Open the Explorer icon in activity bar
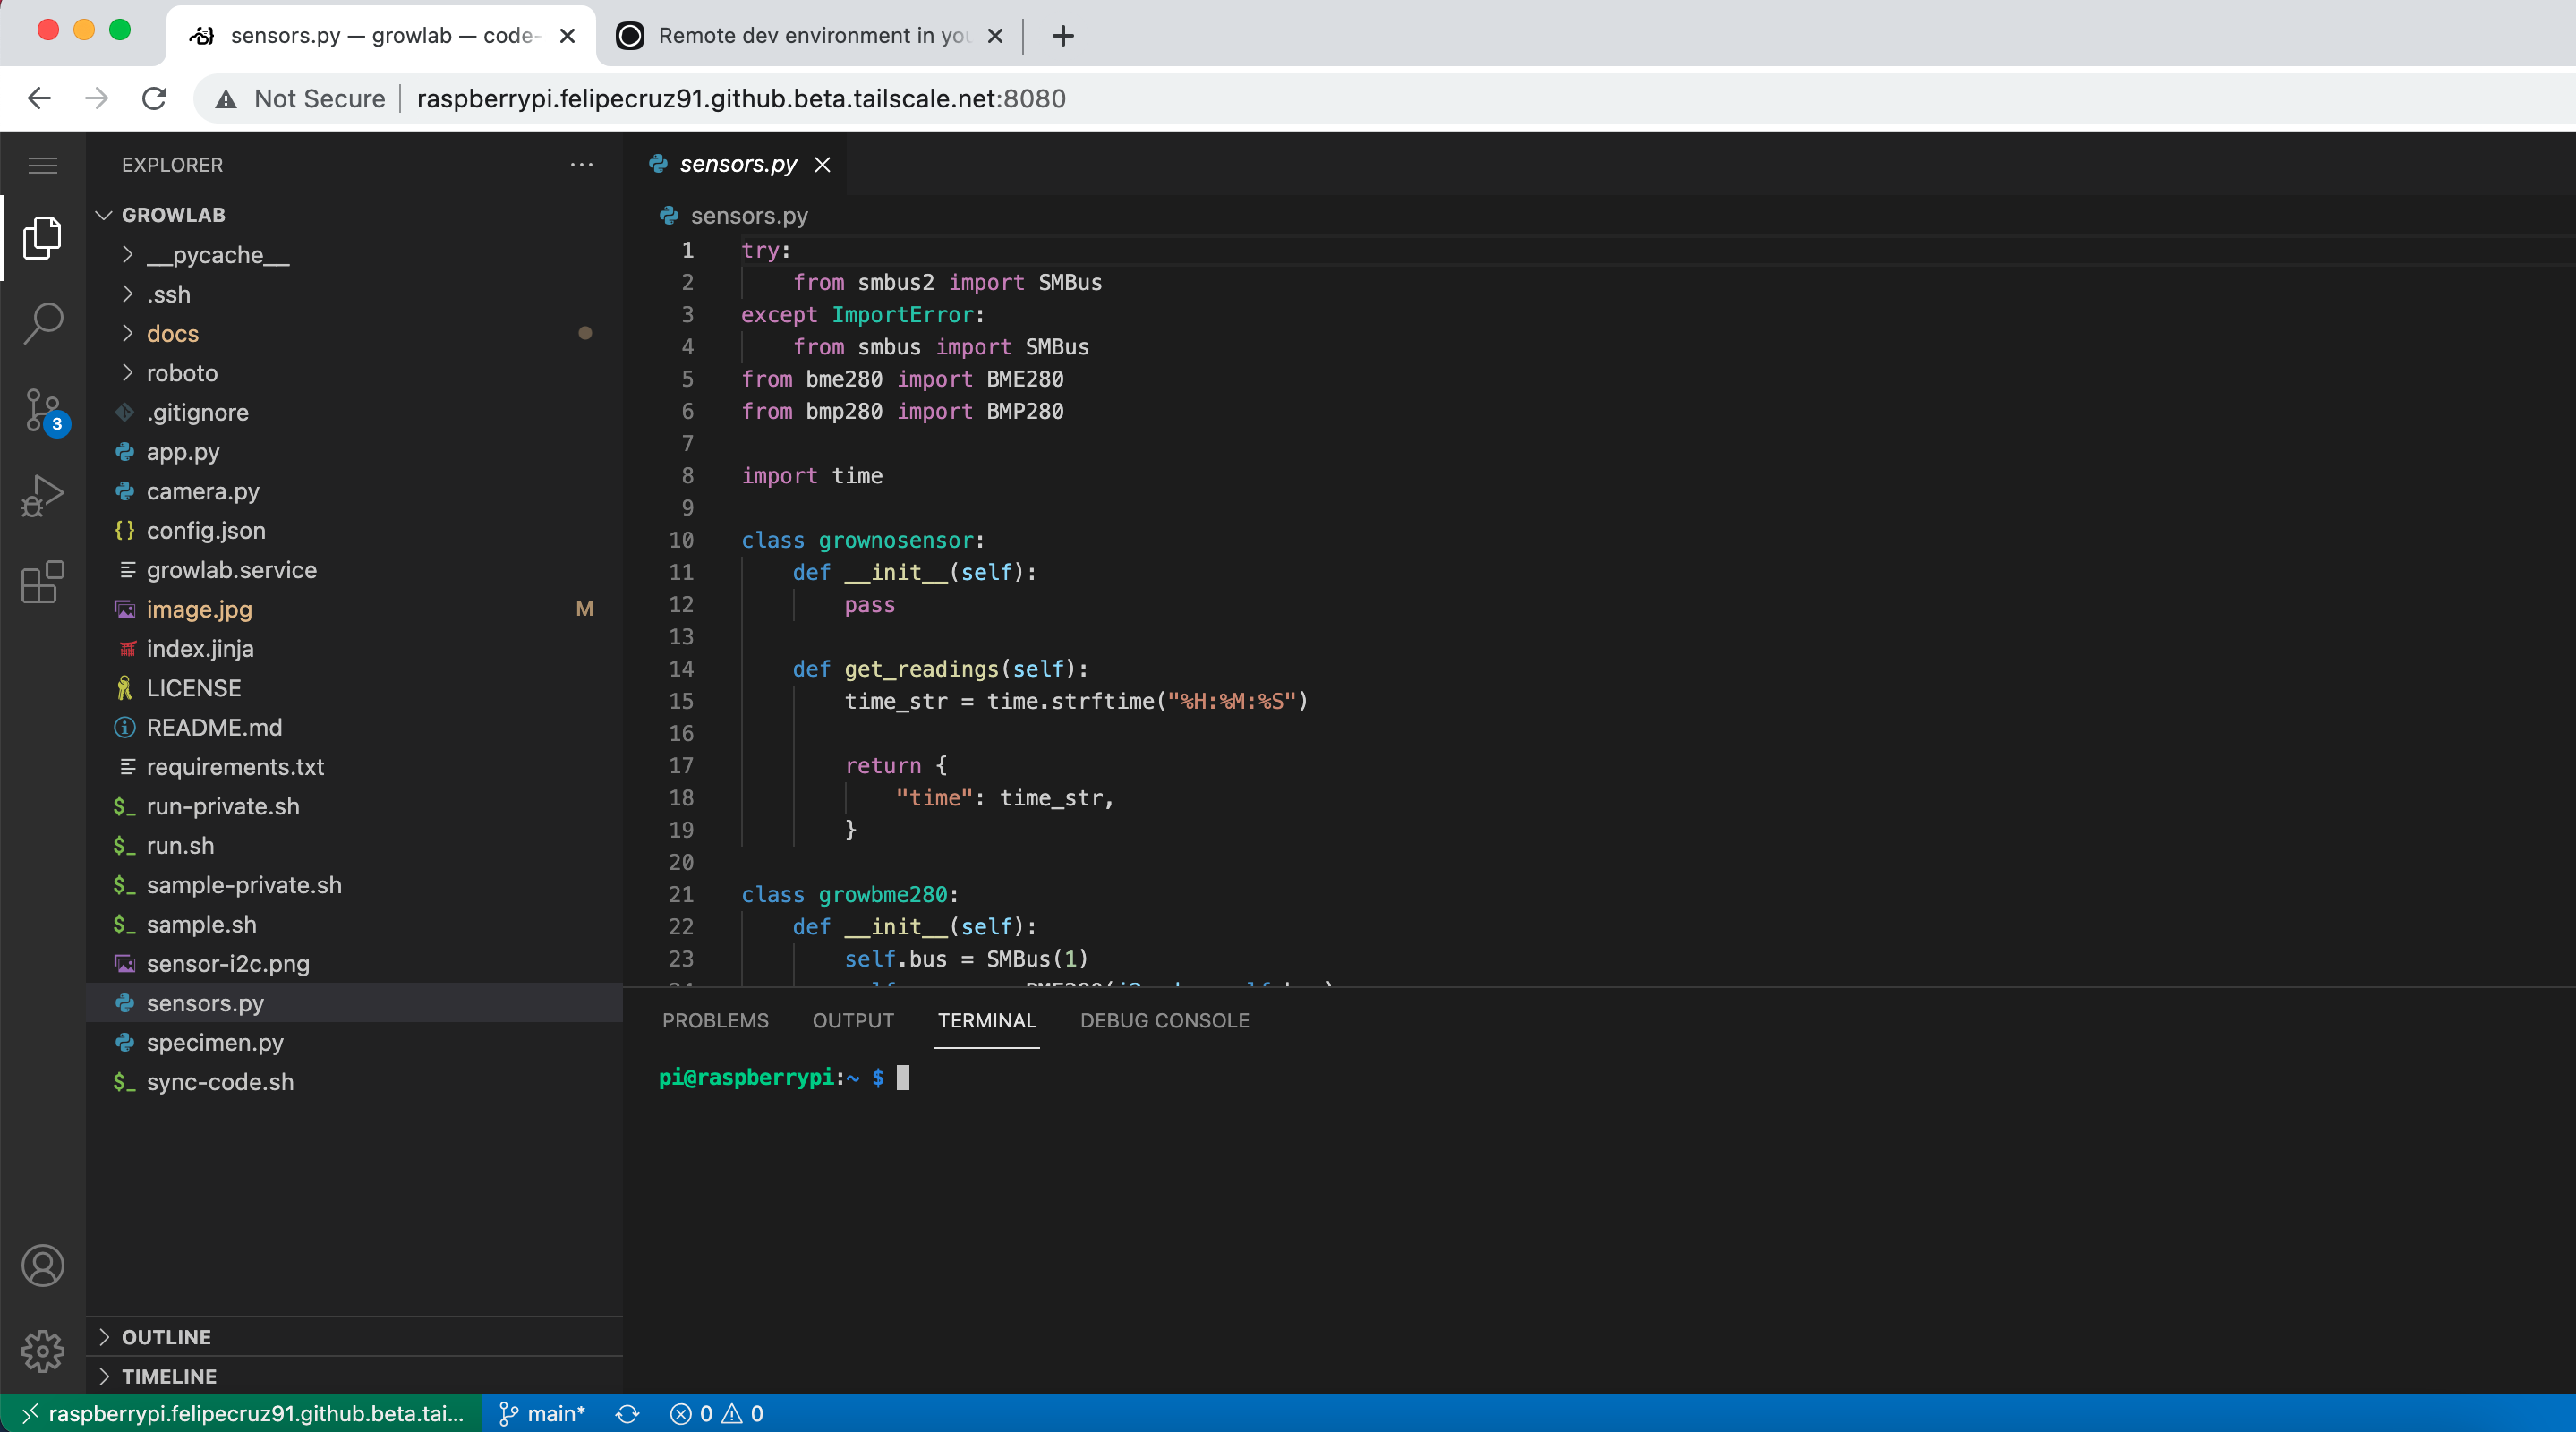 tap(43, 238)
